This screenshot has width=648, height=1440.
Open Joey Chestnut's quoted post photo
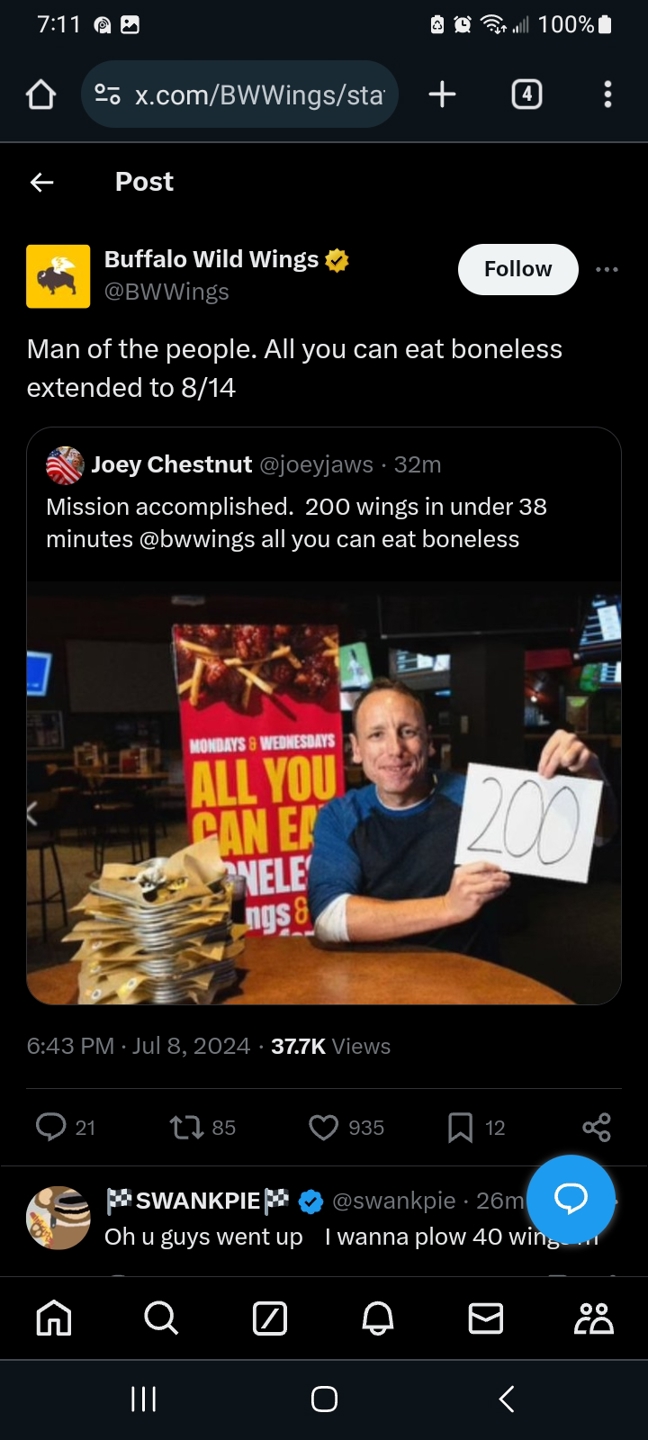coord(324,792)
